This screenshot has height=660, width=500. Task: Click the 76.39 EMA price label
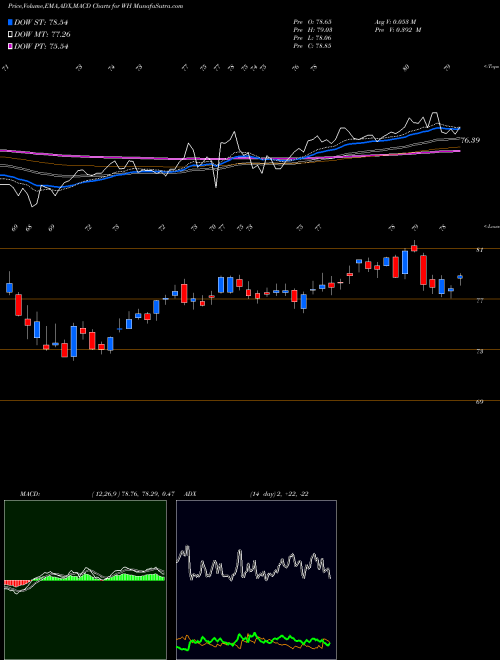pyautogui.click(x=470, y=140)
